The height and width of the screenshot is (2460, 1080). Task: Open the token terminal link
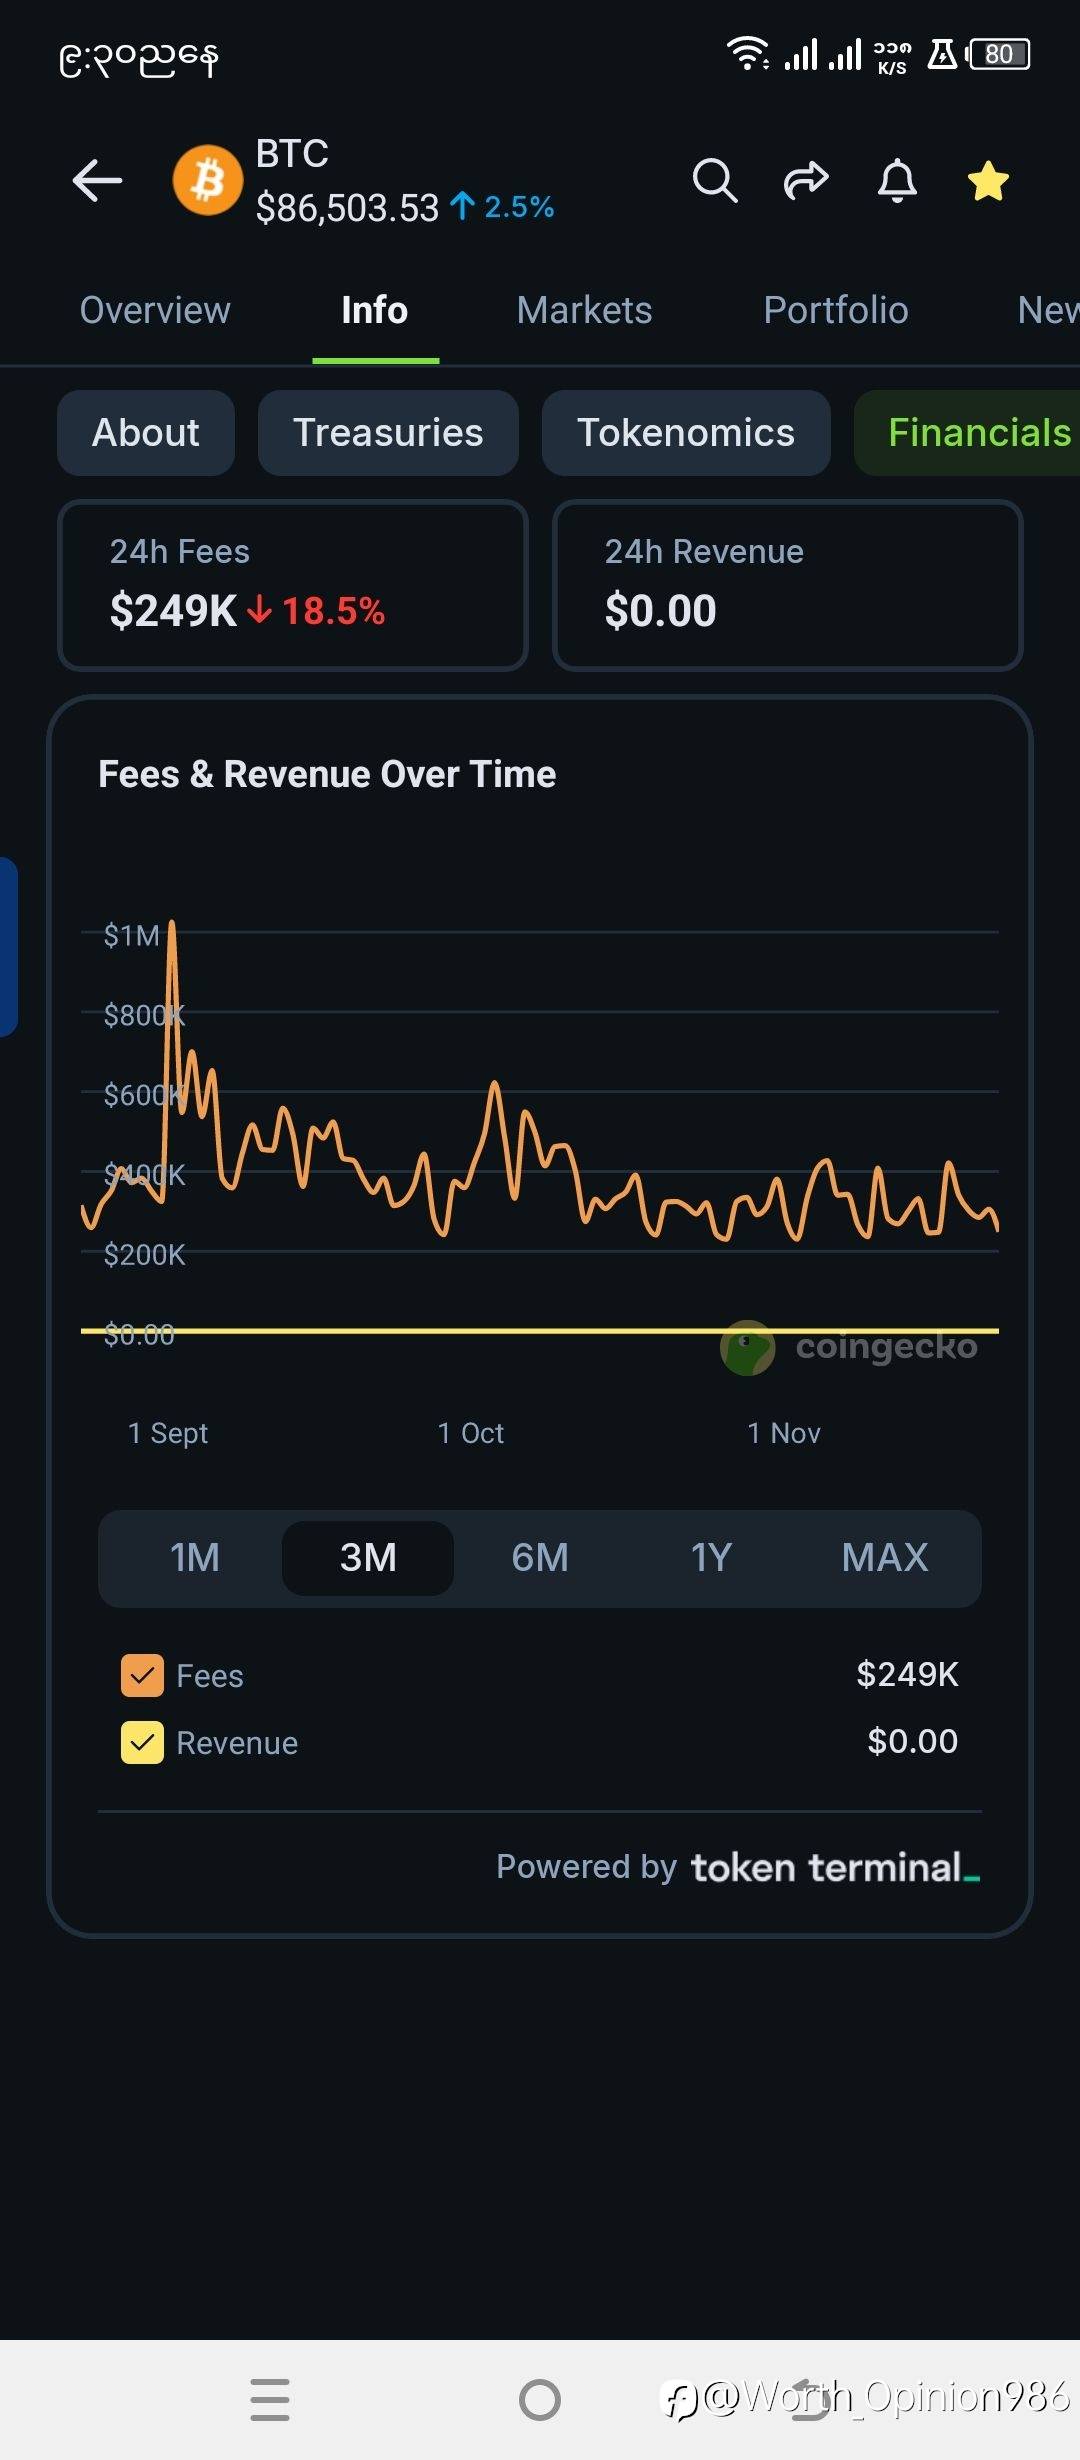tap(835, 1867)
